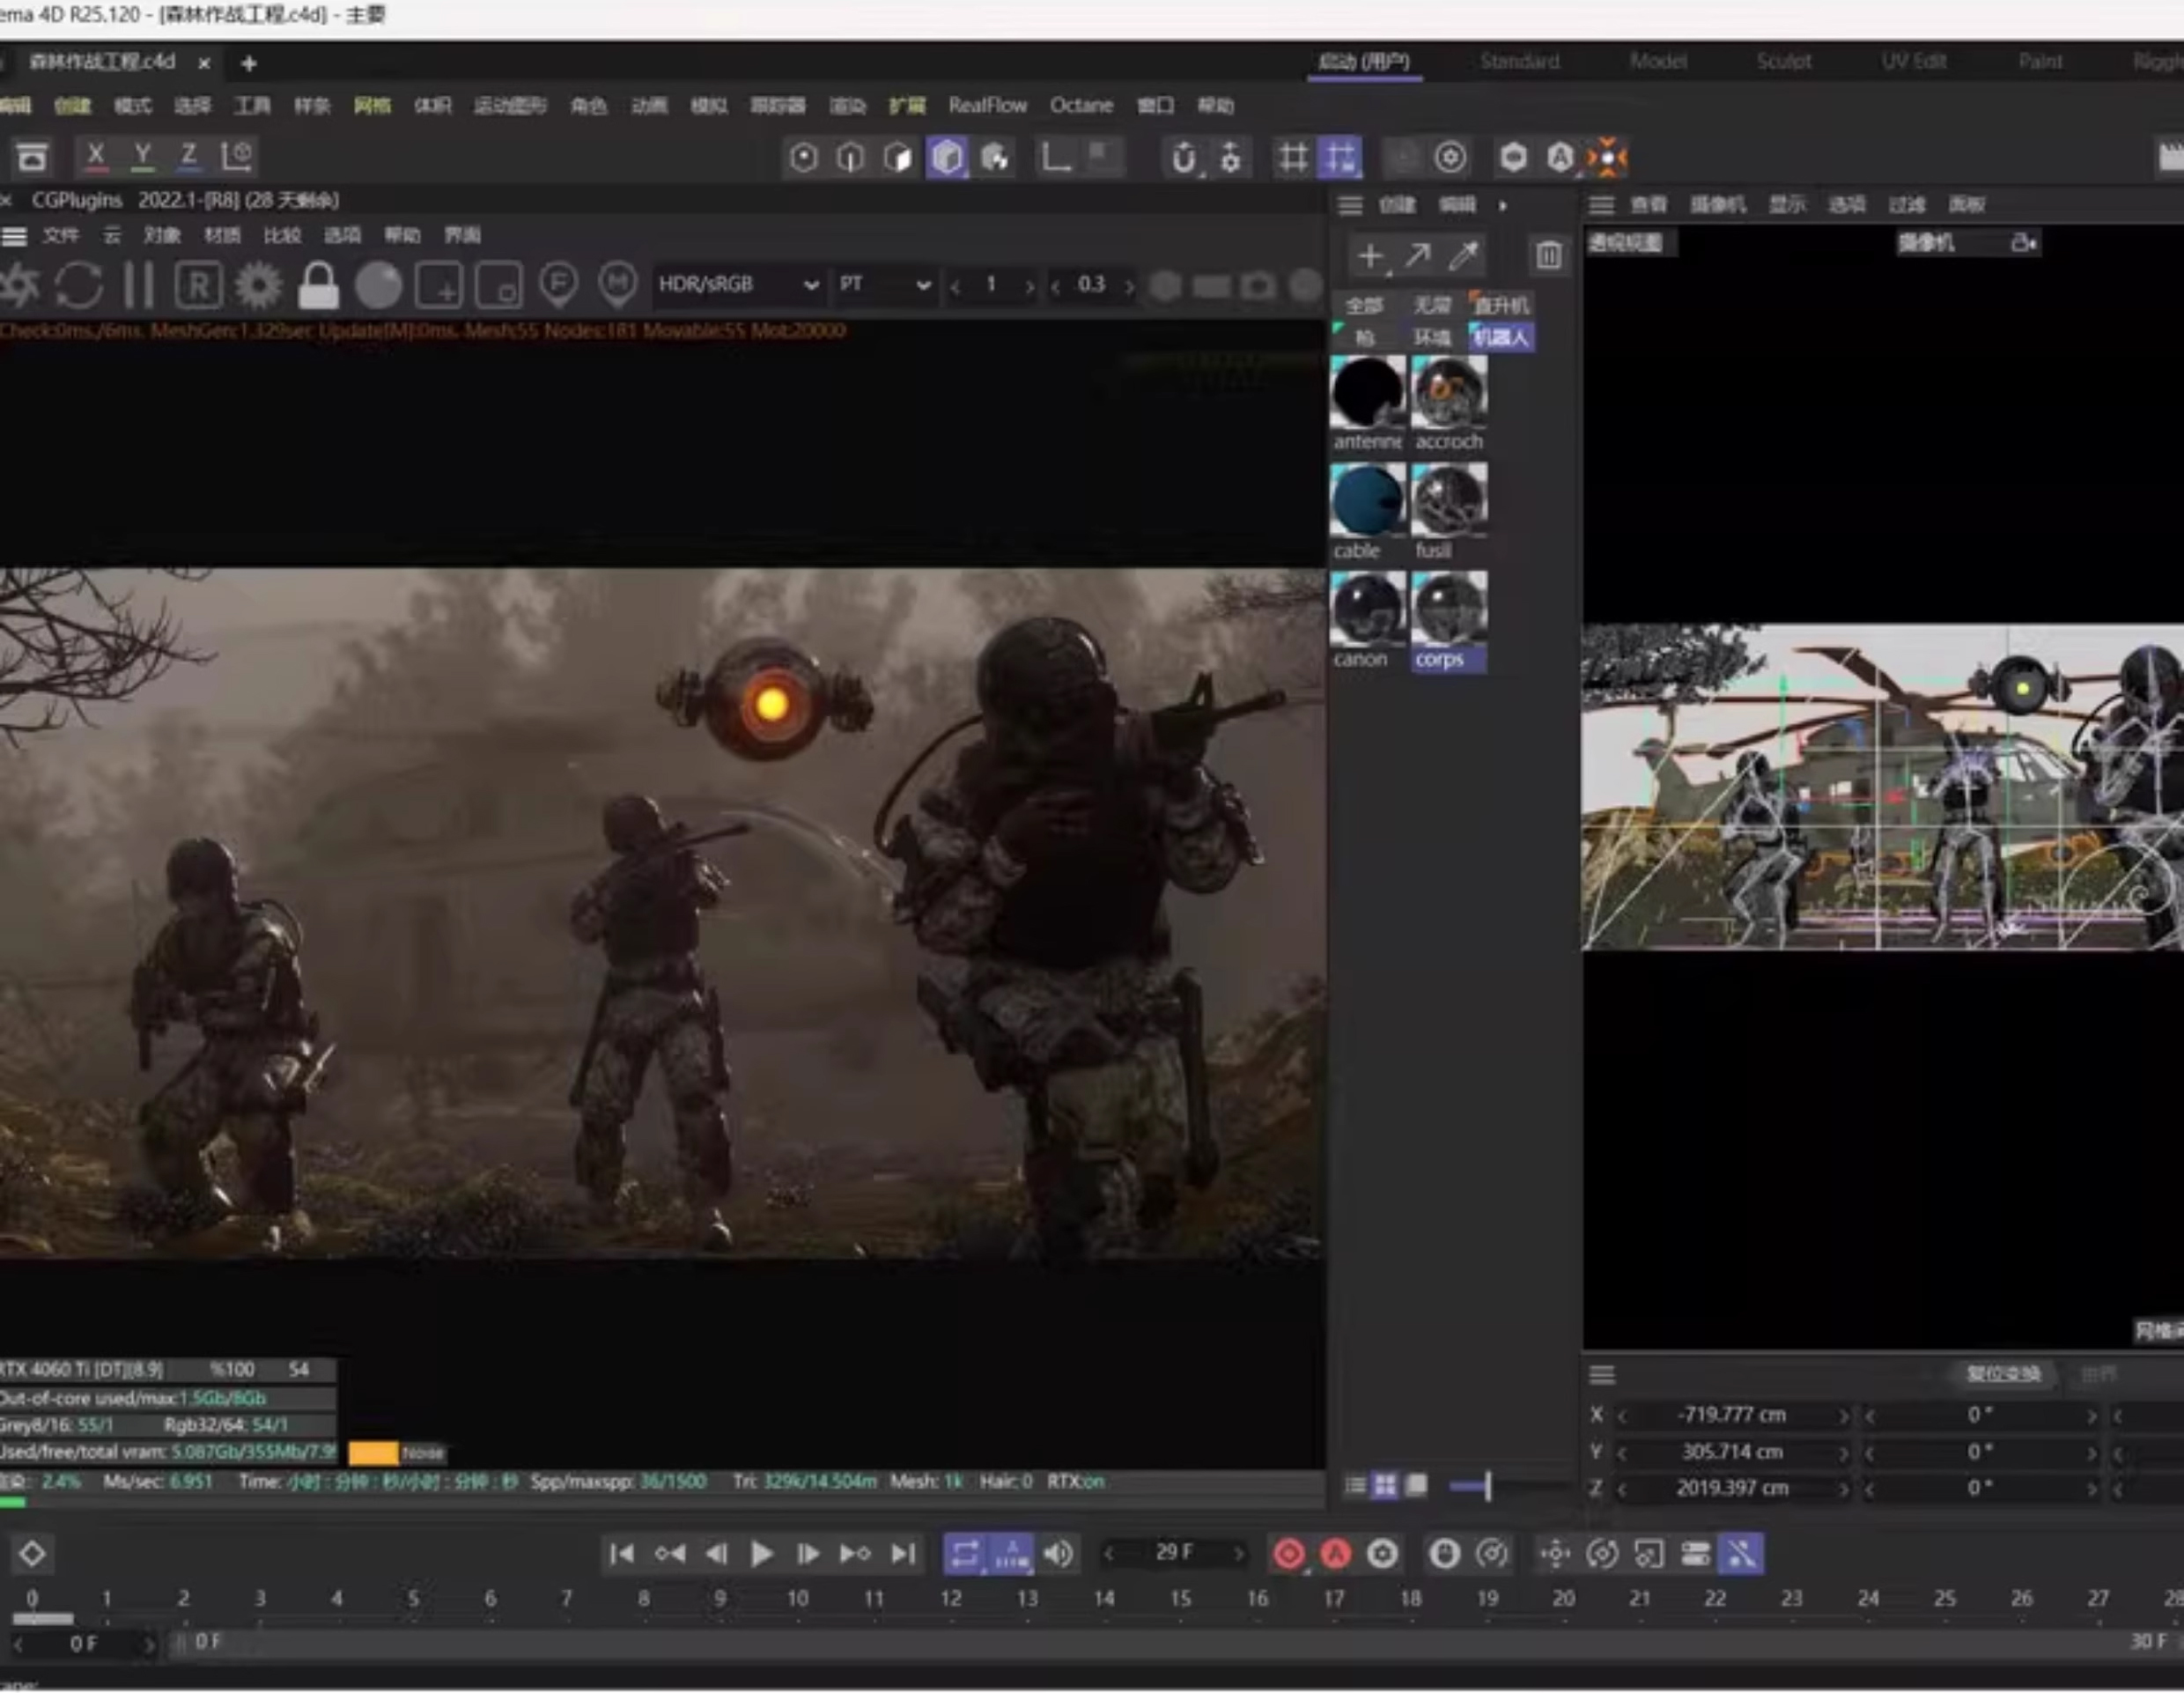This screenshot has width=2184, height=1693.
Task: Click the clay mode sphere icon
Action: 378,286
